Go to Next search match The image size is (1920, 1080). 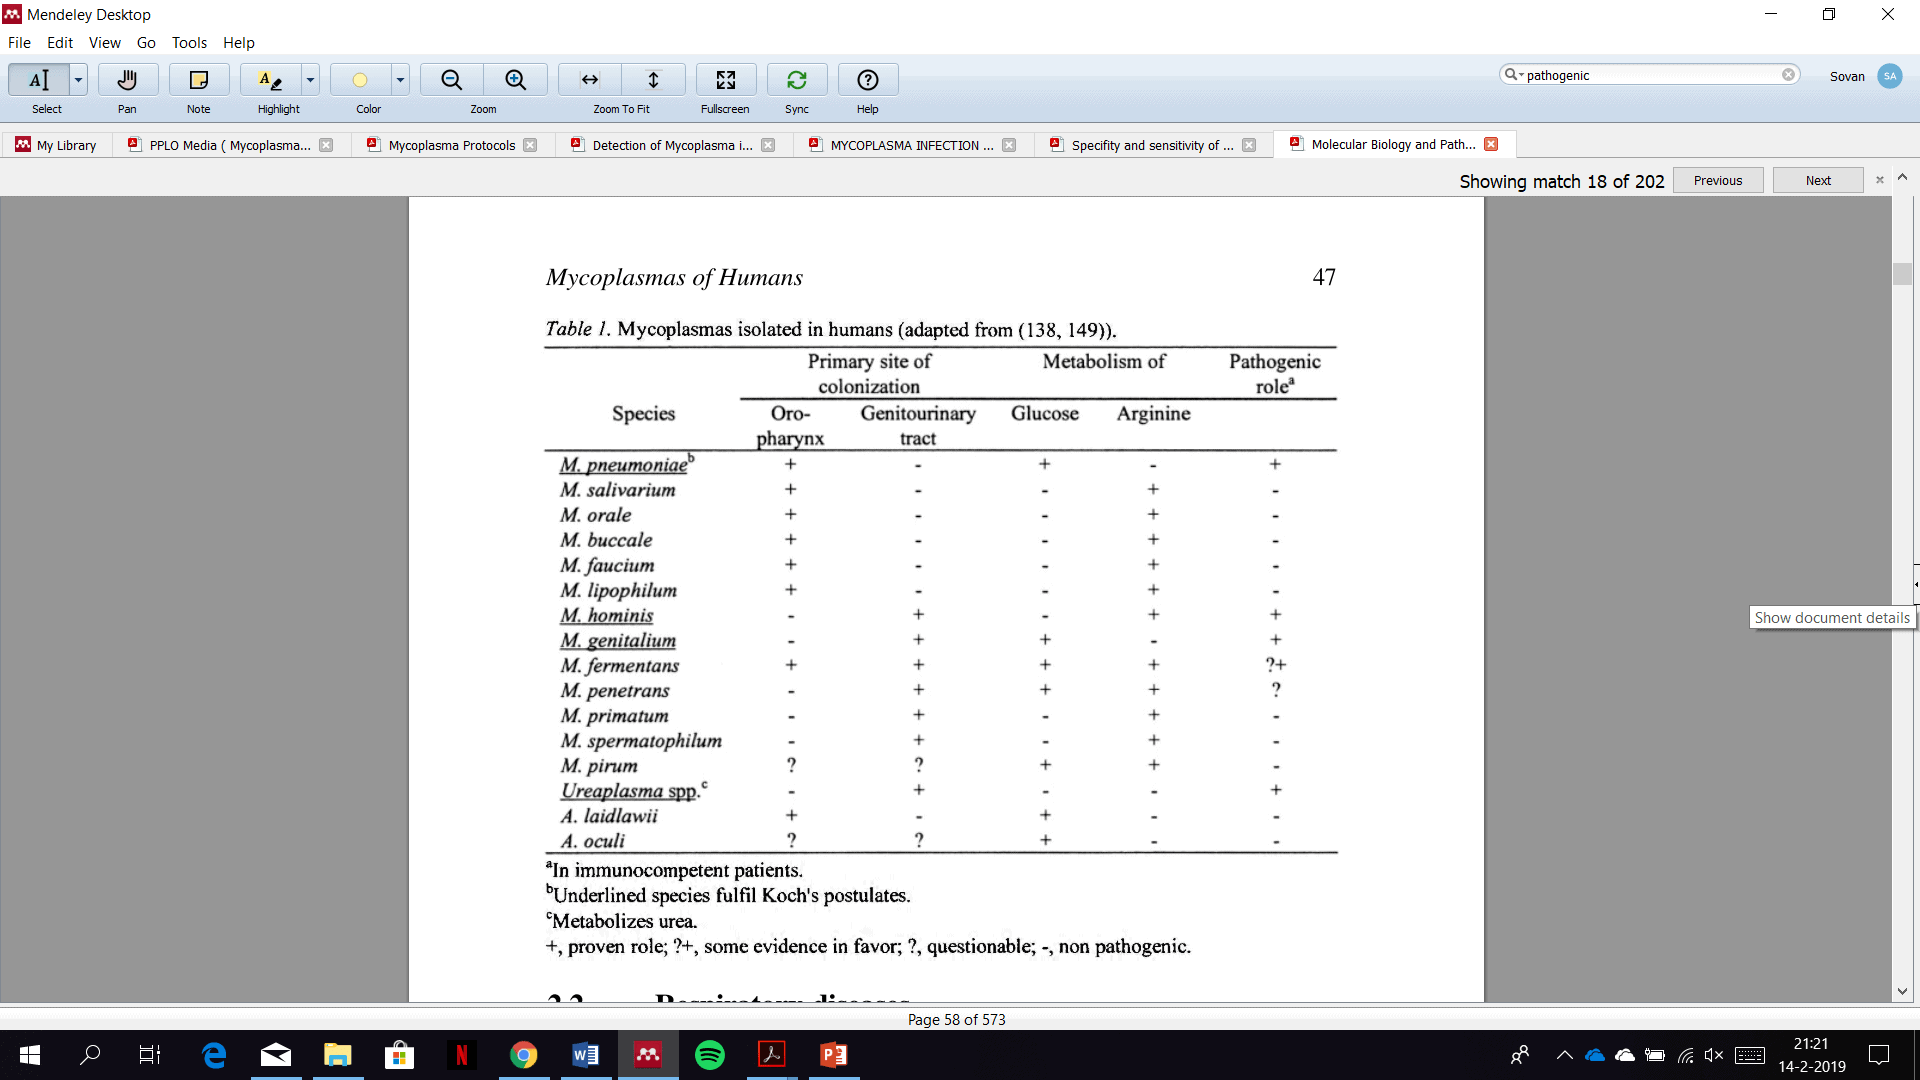(1818, 181)
